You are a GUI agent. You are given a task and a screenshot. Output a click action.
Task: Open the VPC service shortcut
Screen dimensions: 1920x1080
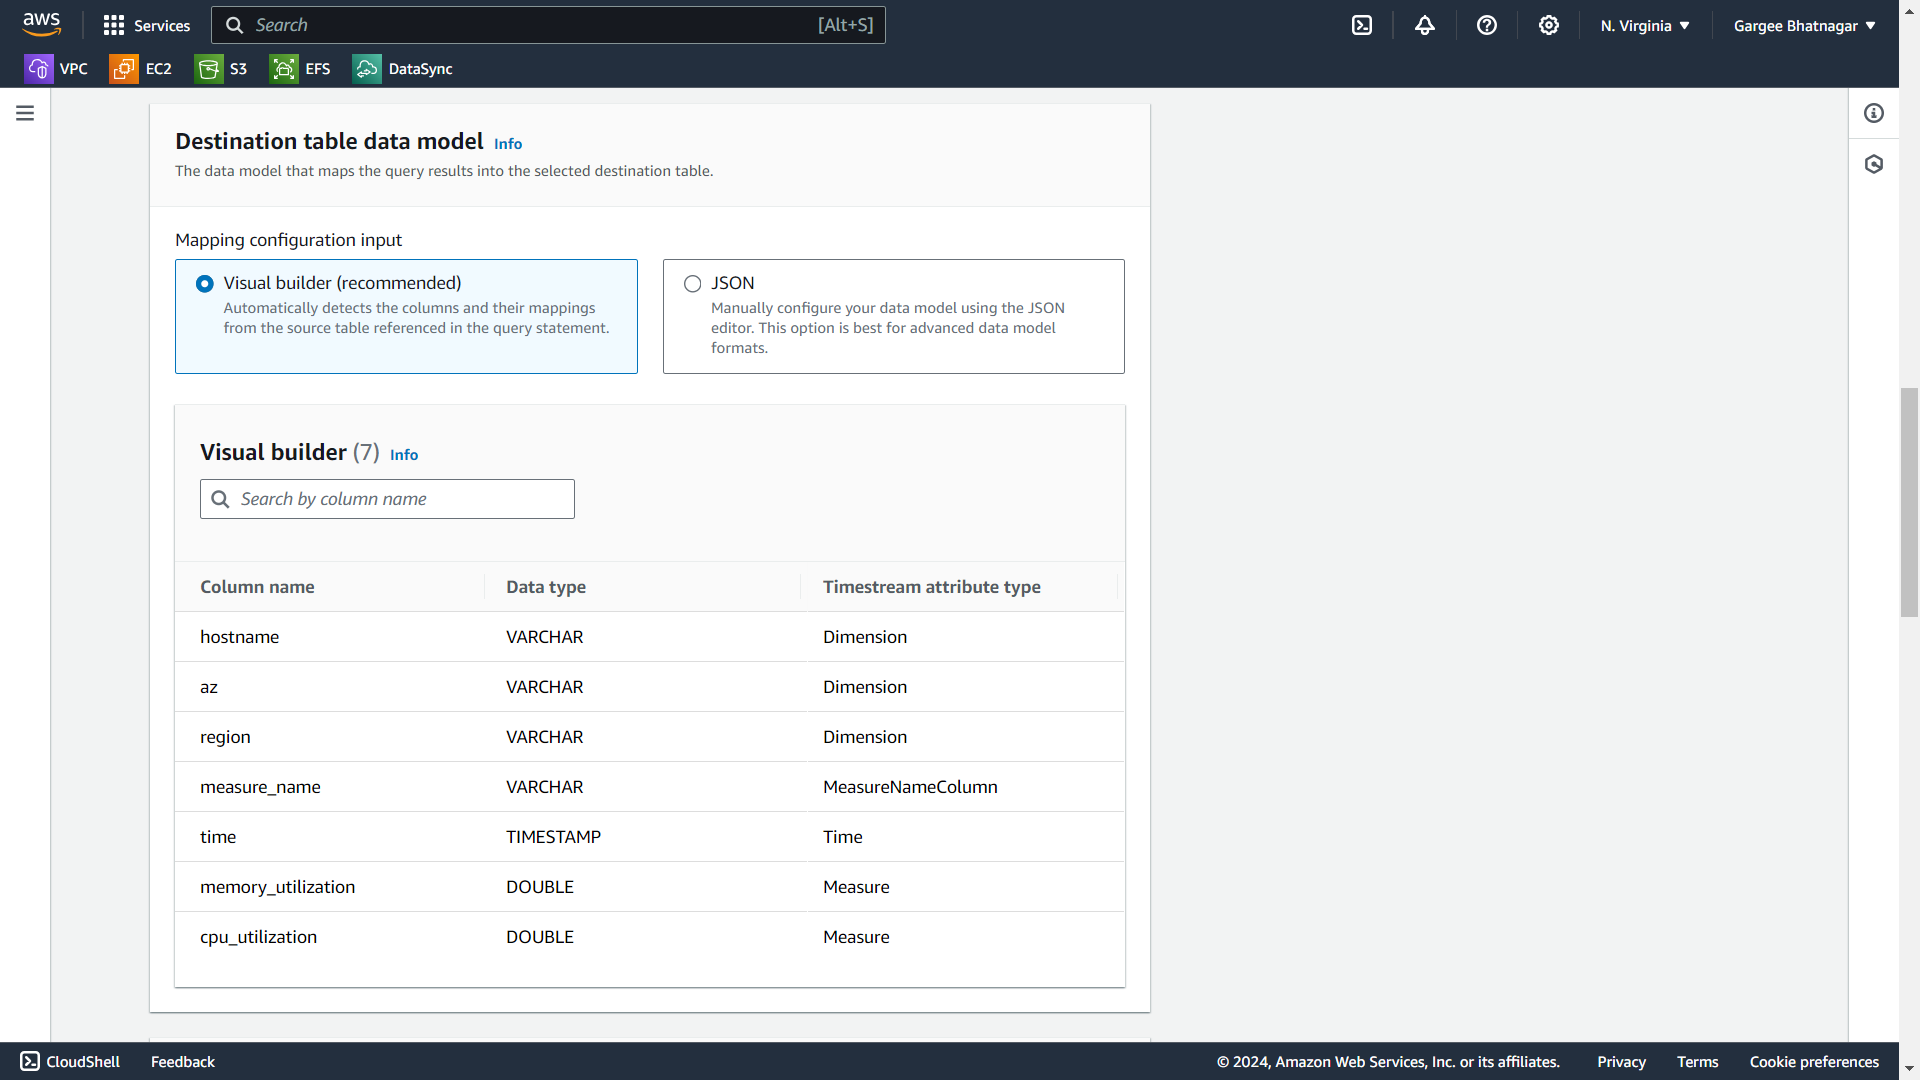pos(56,69)
